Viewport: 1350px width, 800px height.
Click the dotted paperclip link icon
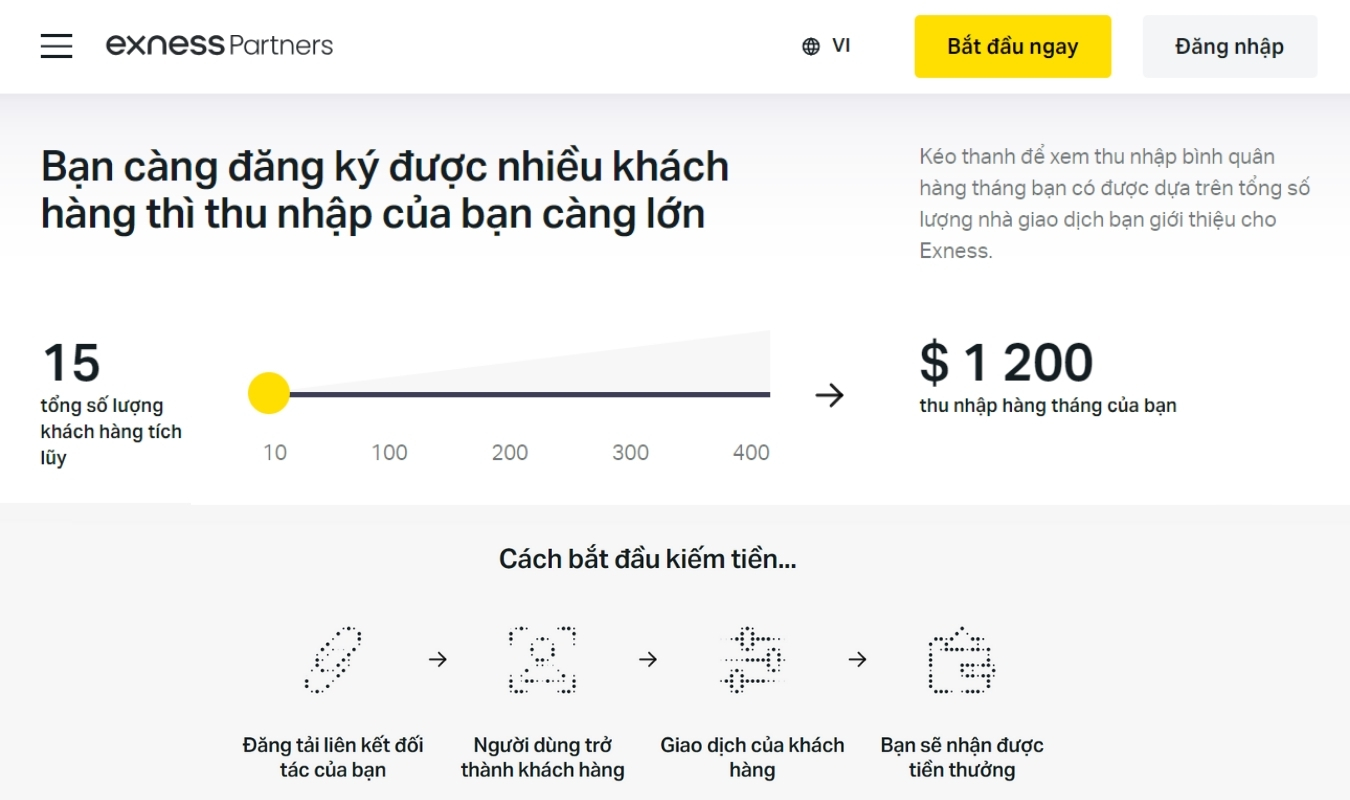pos(333,660)
